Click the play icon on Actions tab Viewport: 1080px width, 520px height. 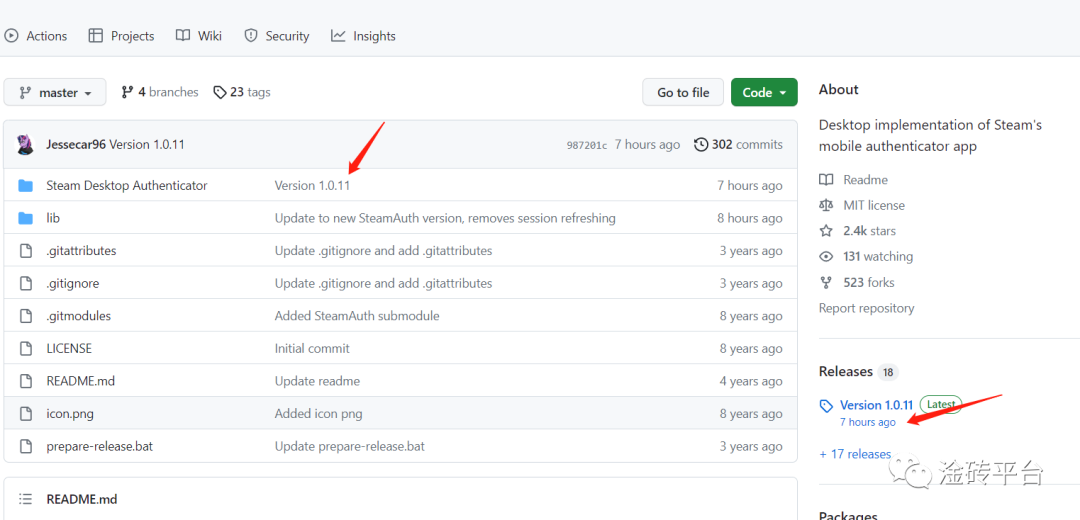coord(11,36)
